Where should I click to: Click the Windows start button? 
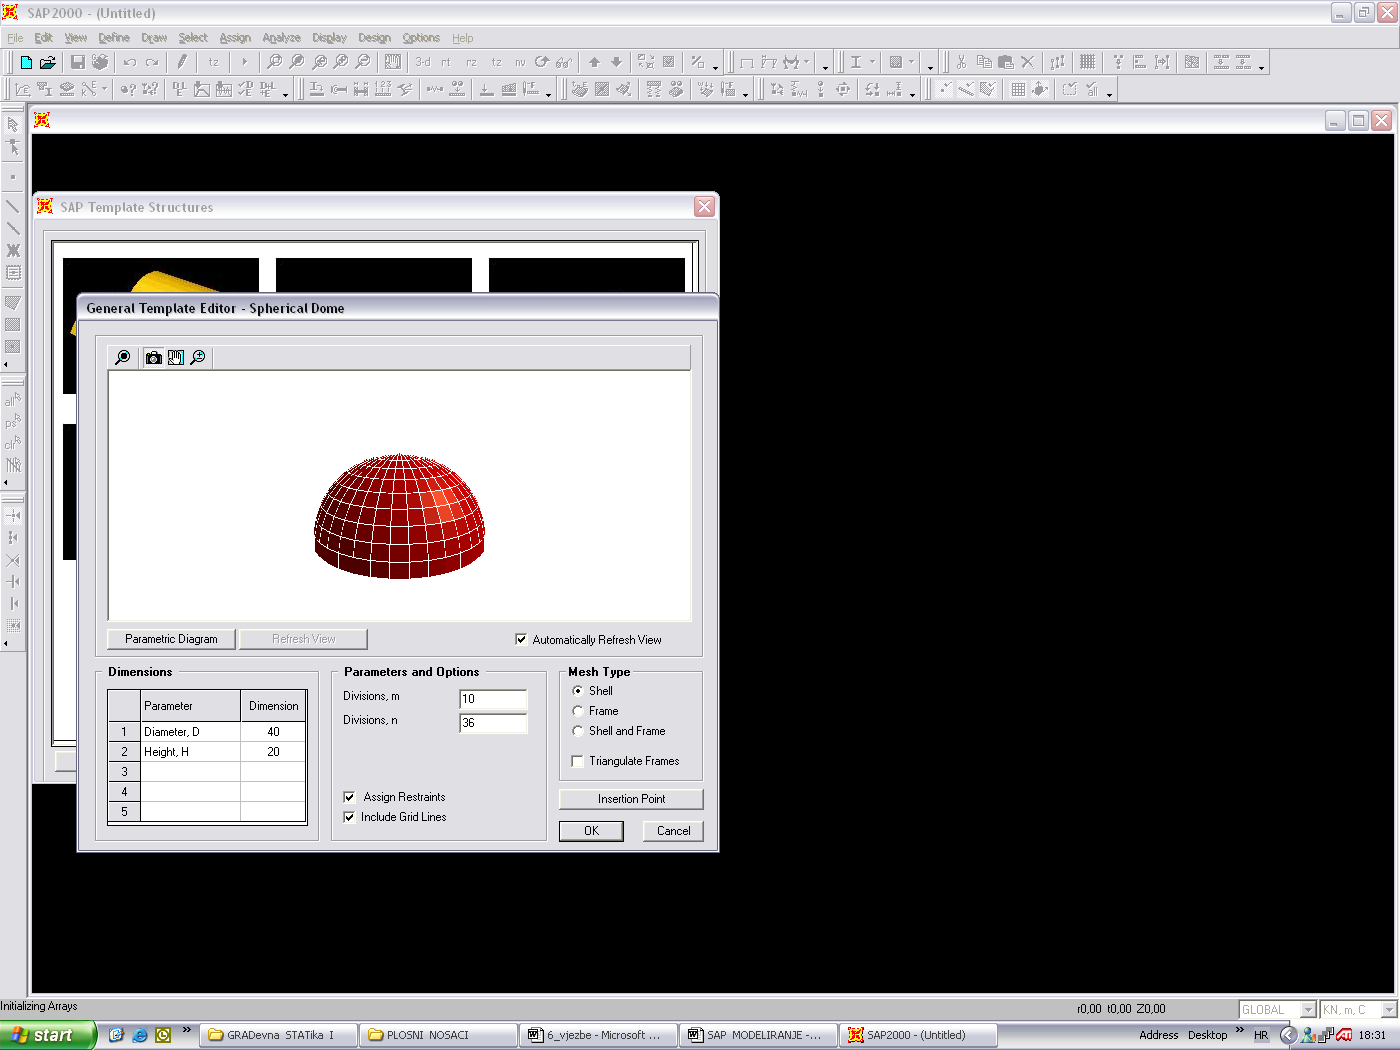(x=48, y=1035)
